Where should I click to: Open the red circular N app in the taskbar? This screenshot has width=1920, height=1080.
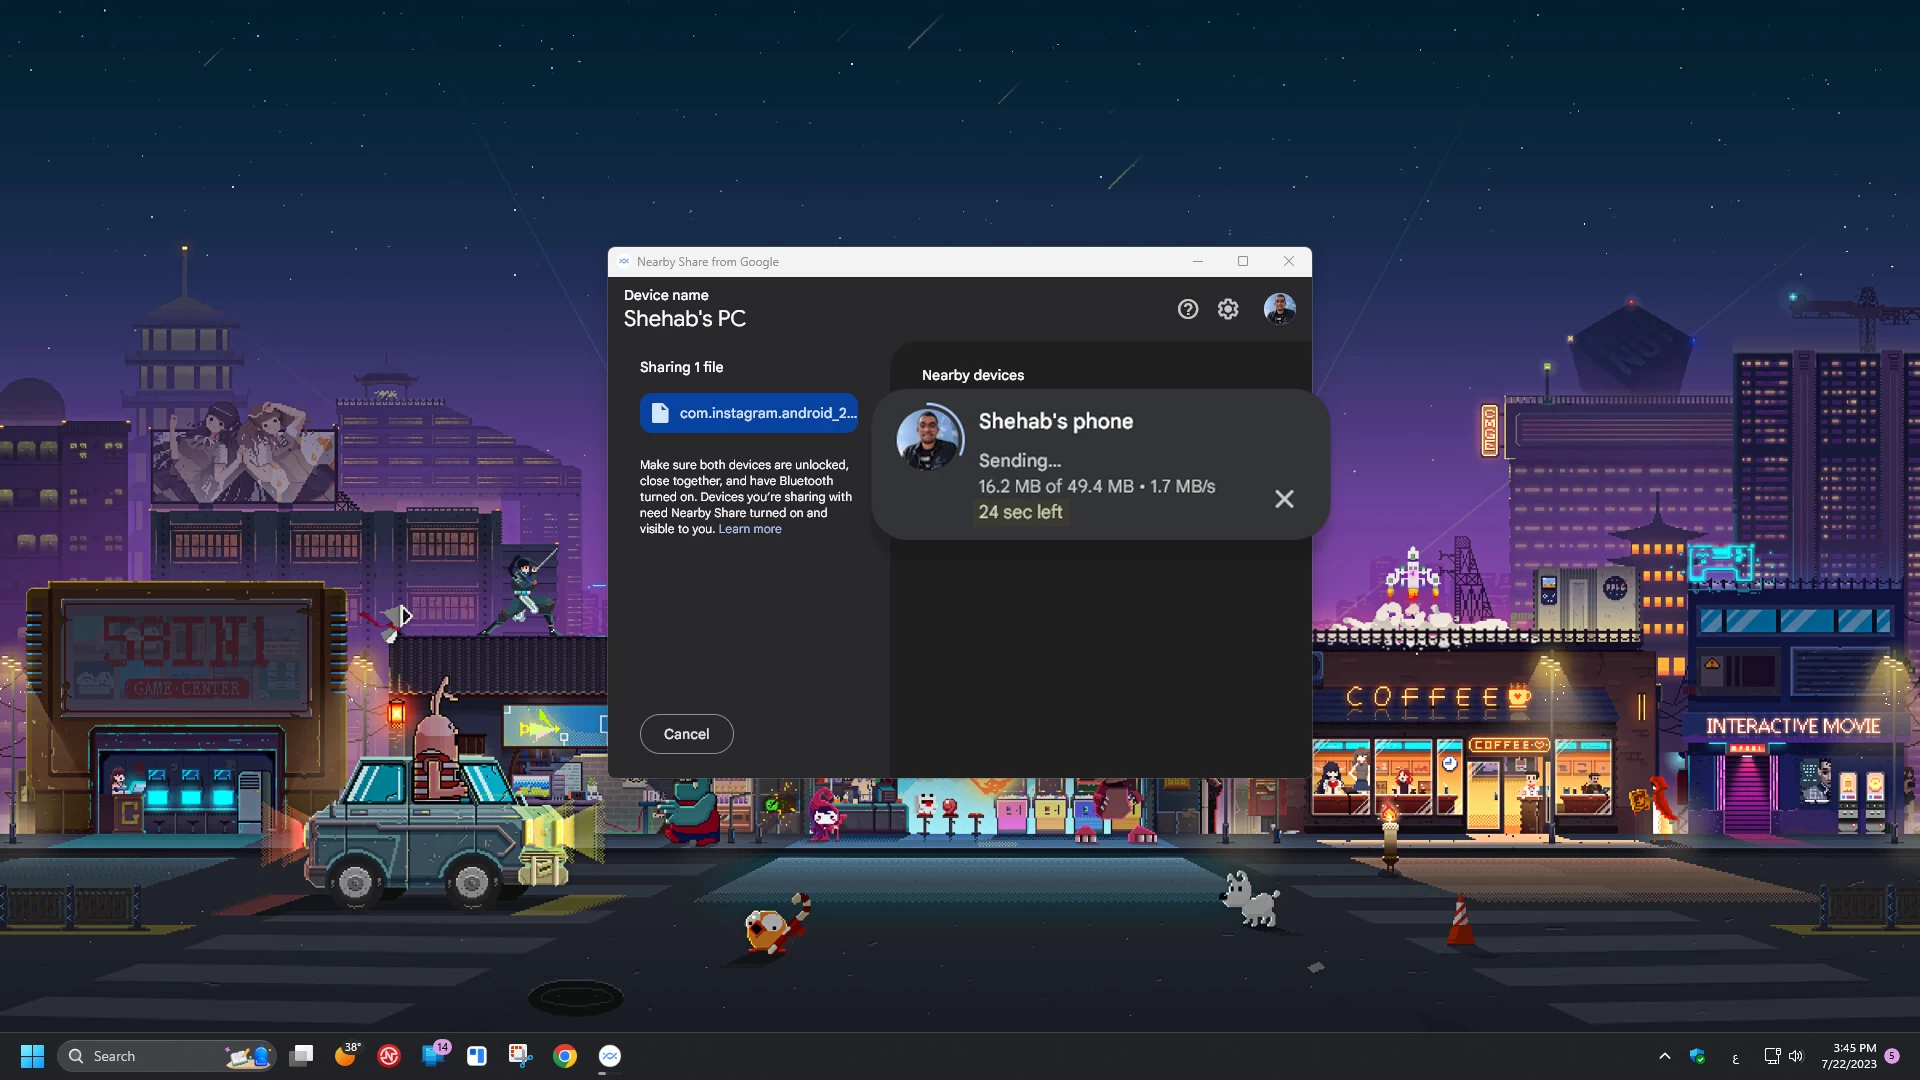(x=389, y=1056)
